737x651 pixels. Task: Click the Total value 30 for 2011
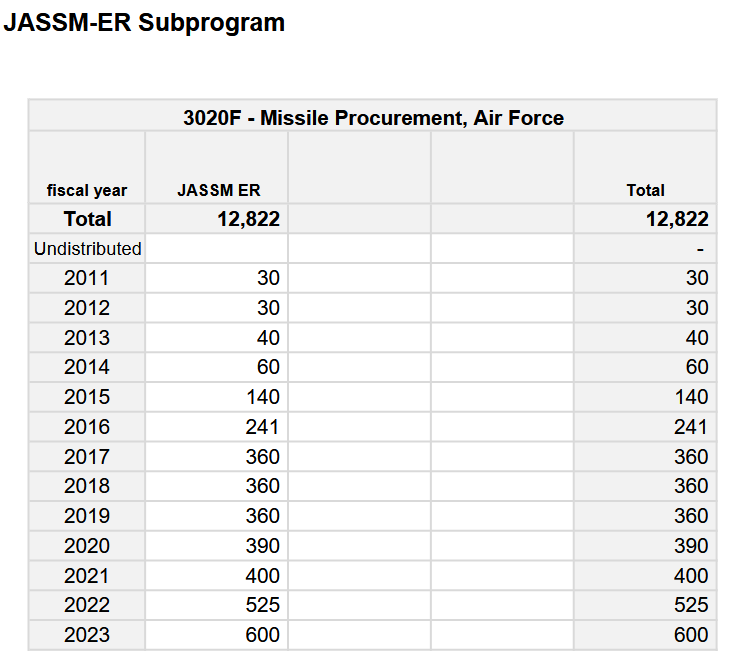click(x=697, y=278)
